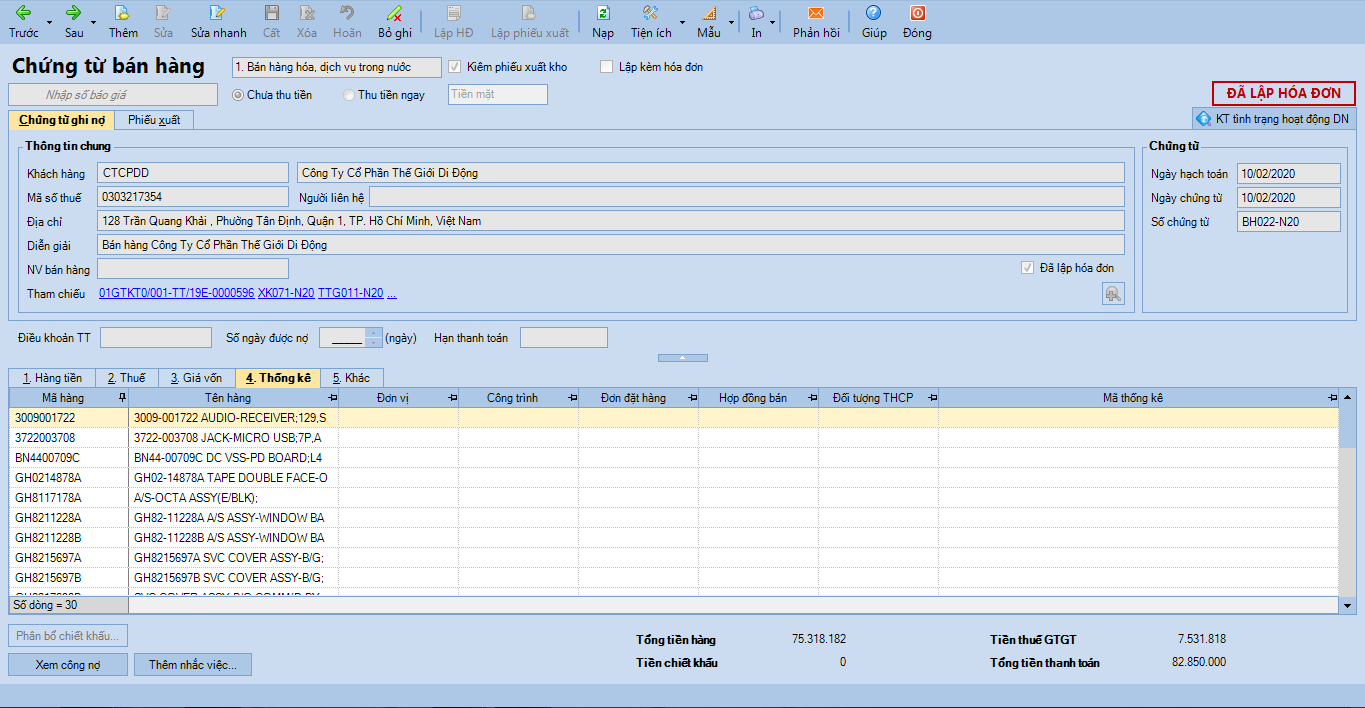Click the Điều khoản TT field

pos(156,338)
